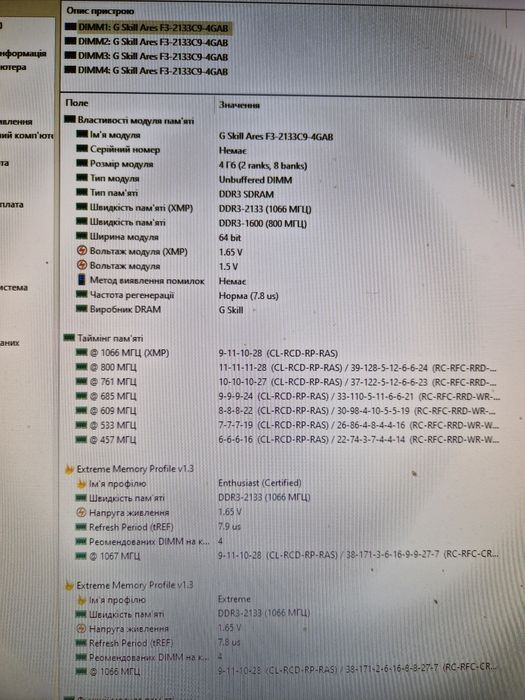
Task: Click the icon beside '@ 761 МГЦ'
Action: coord(81,381)
